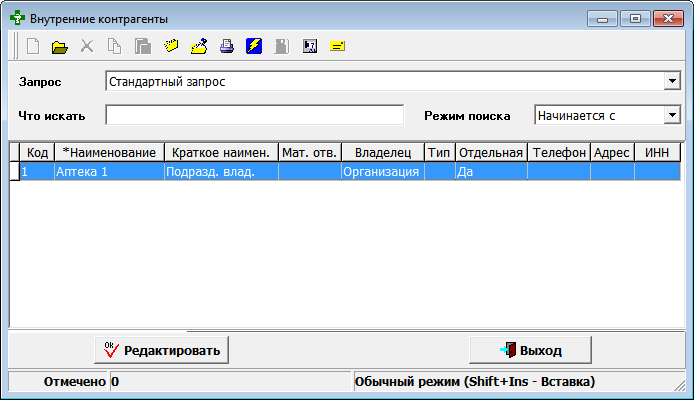Click the Что искать search field

pos(254,115)
